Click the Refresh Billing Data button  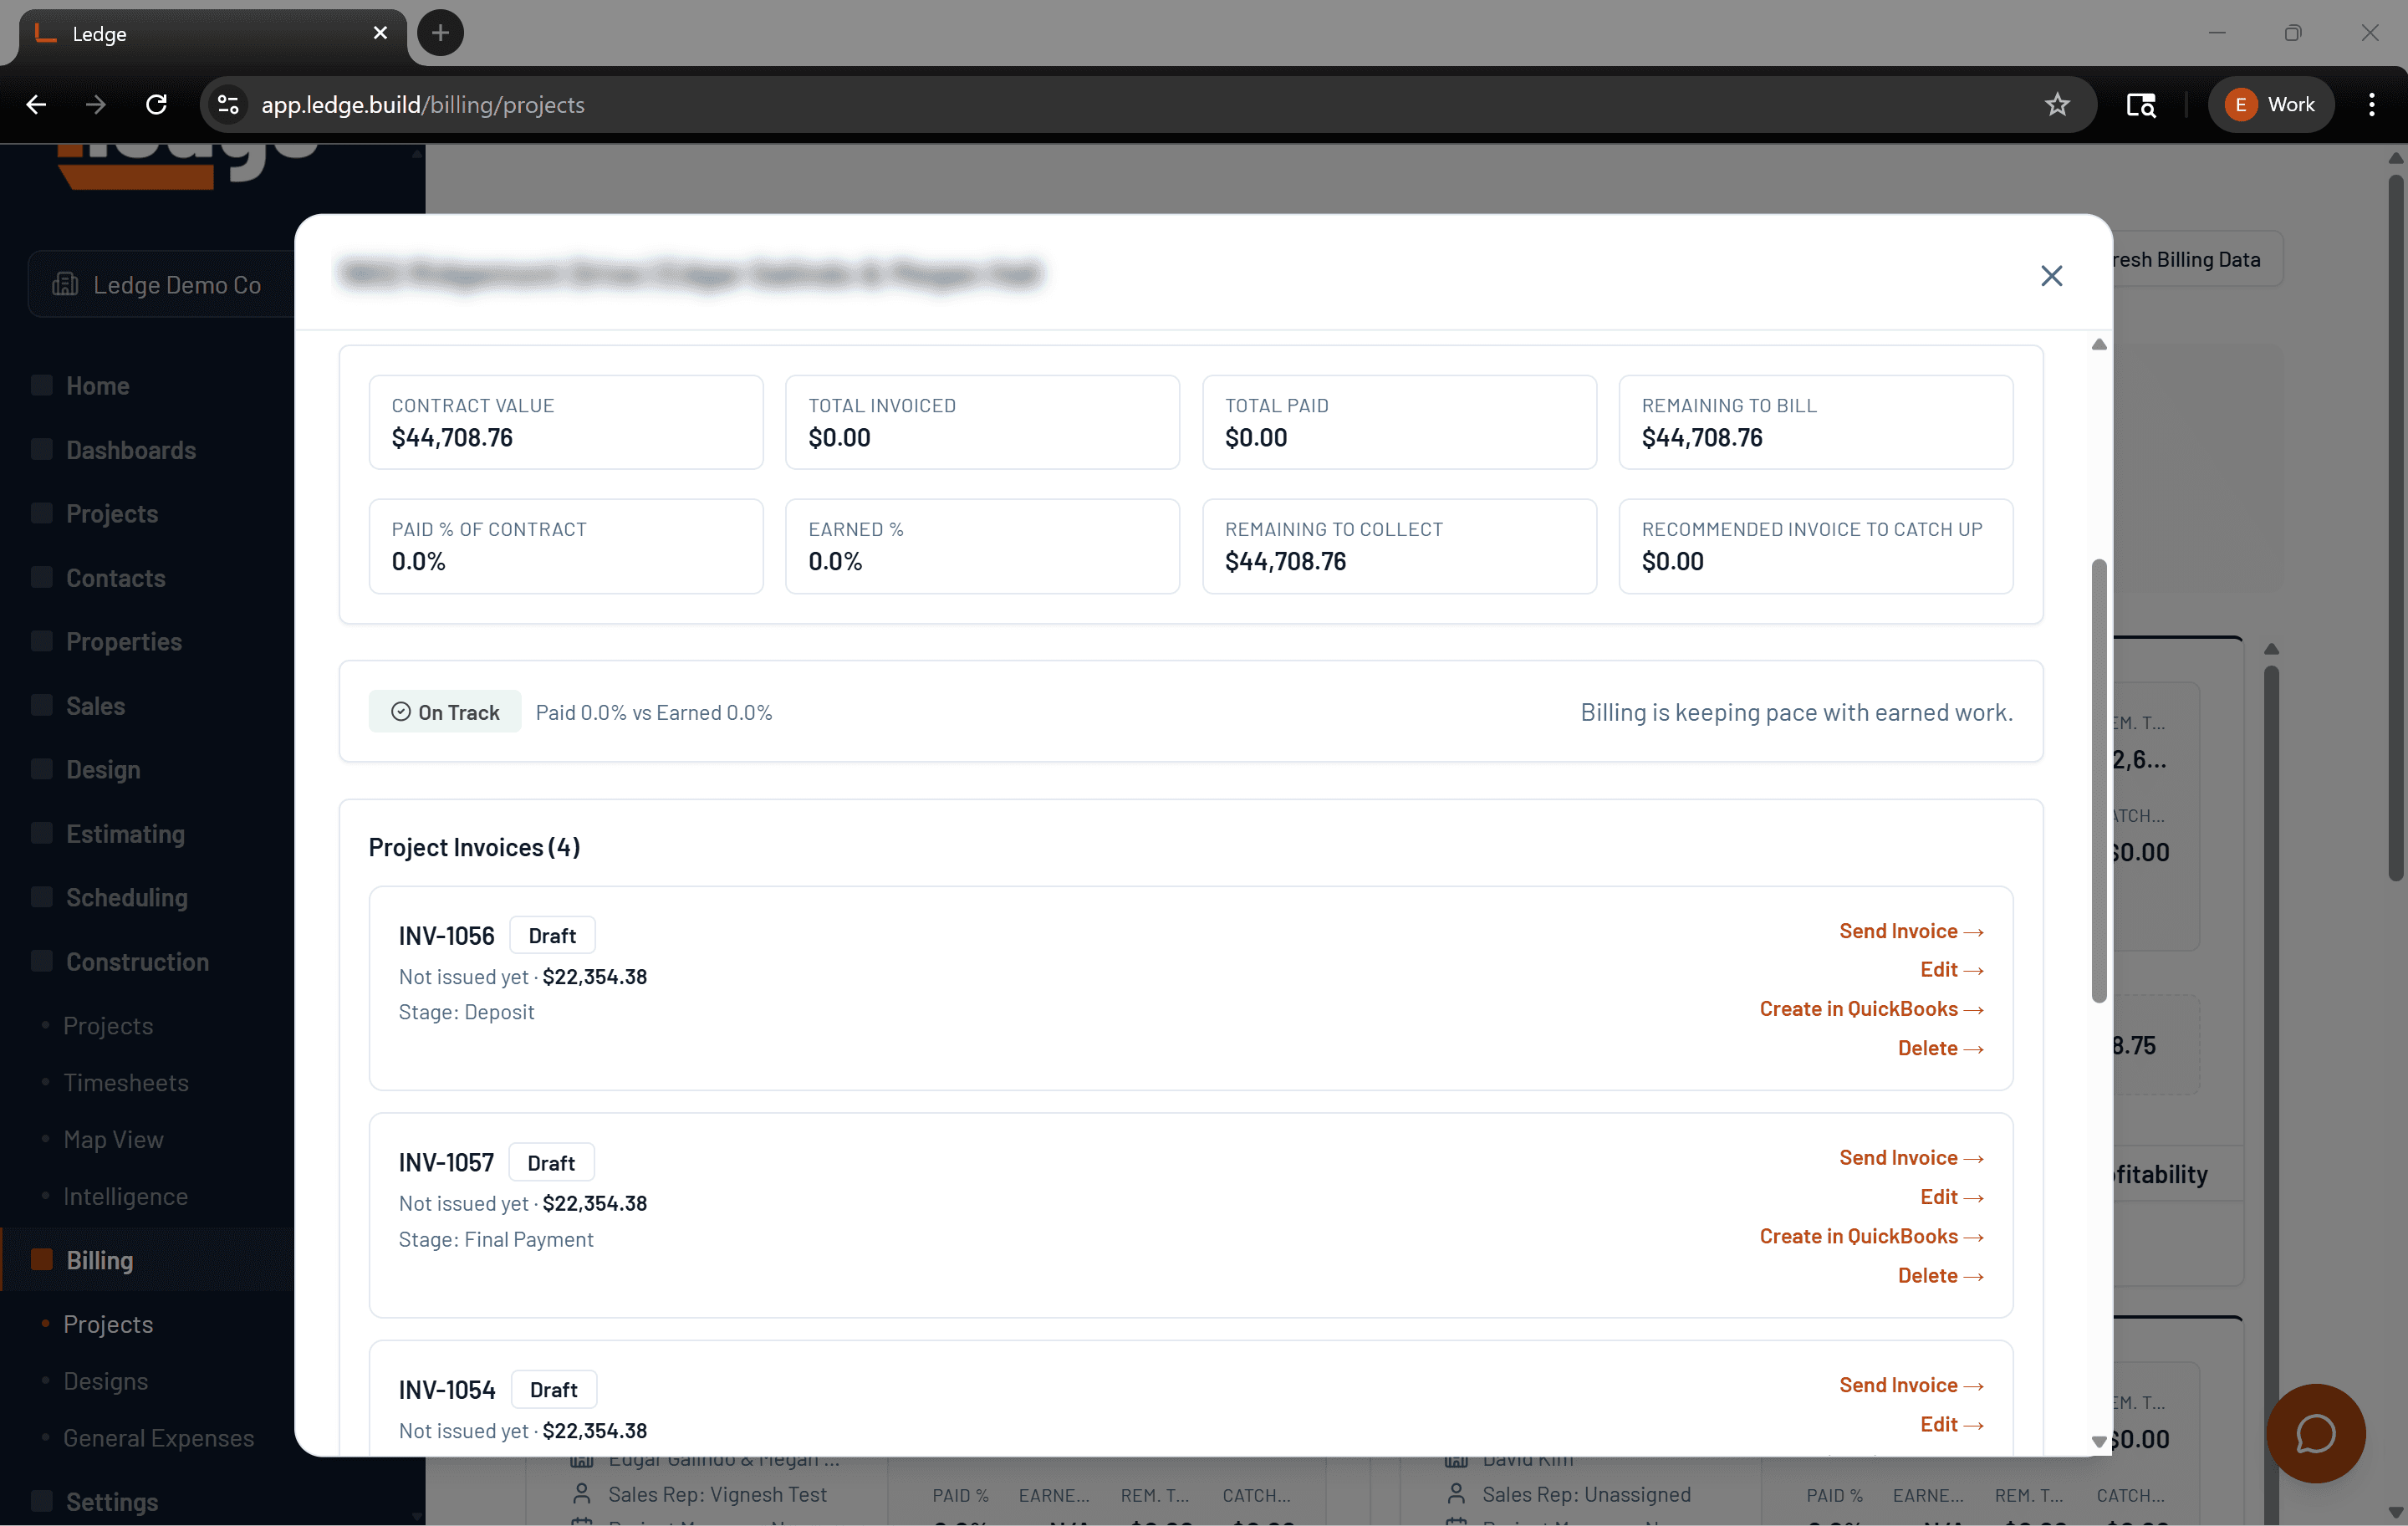pos(2198,259)
